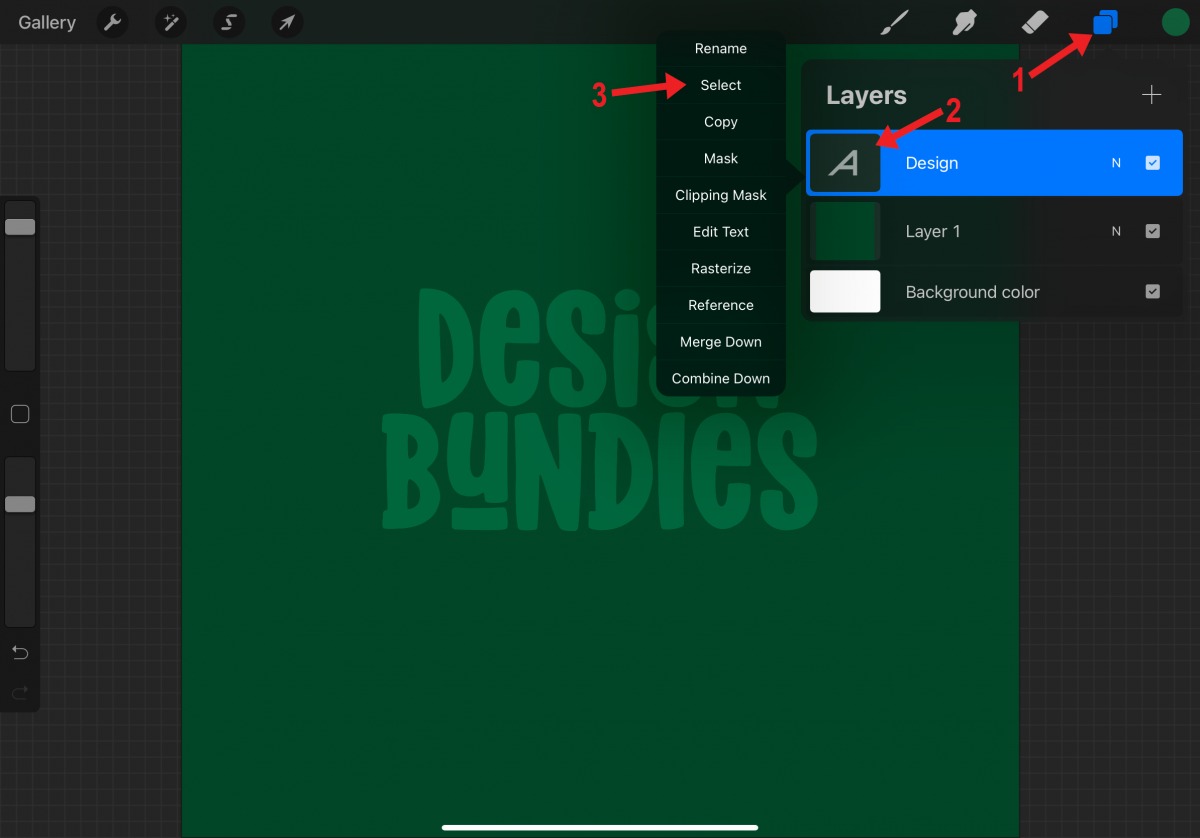Select the Adjustments magic wand tool
Image resolution: width=1200 pixels, height=838 pixels.
coord(170,22)
